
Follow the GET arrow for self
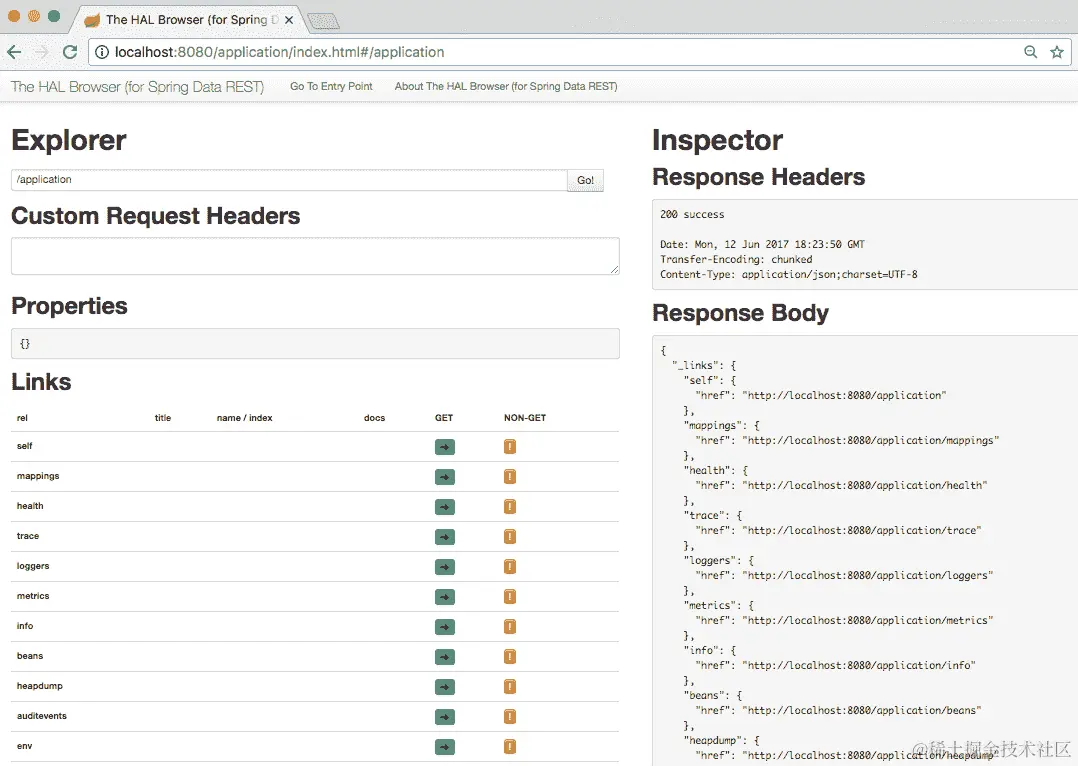pyautogui.click(x=445, y=447)
